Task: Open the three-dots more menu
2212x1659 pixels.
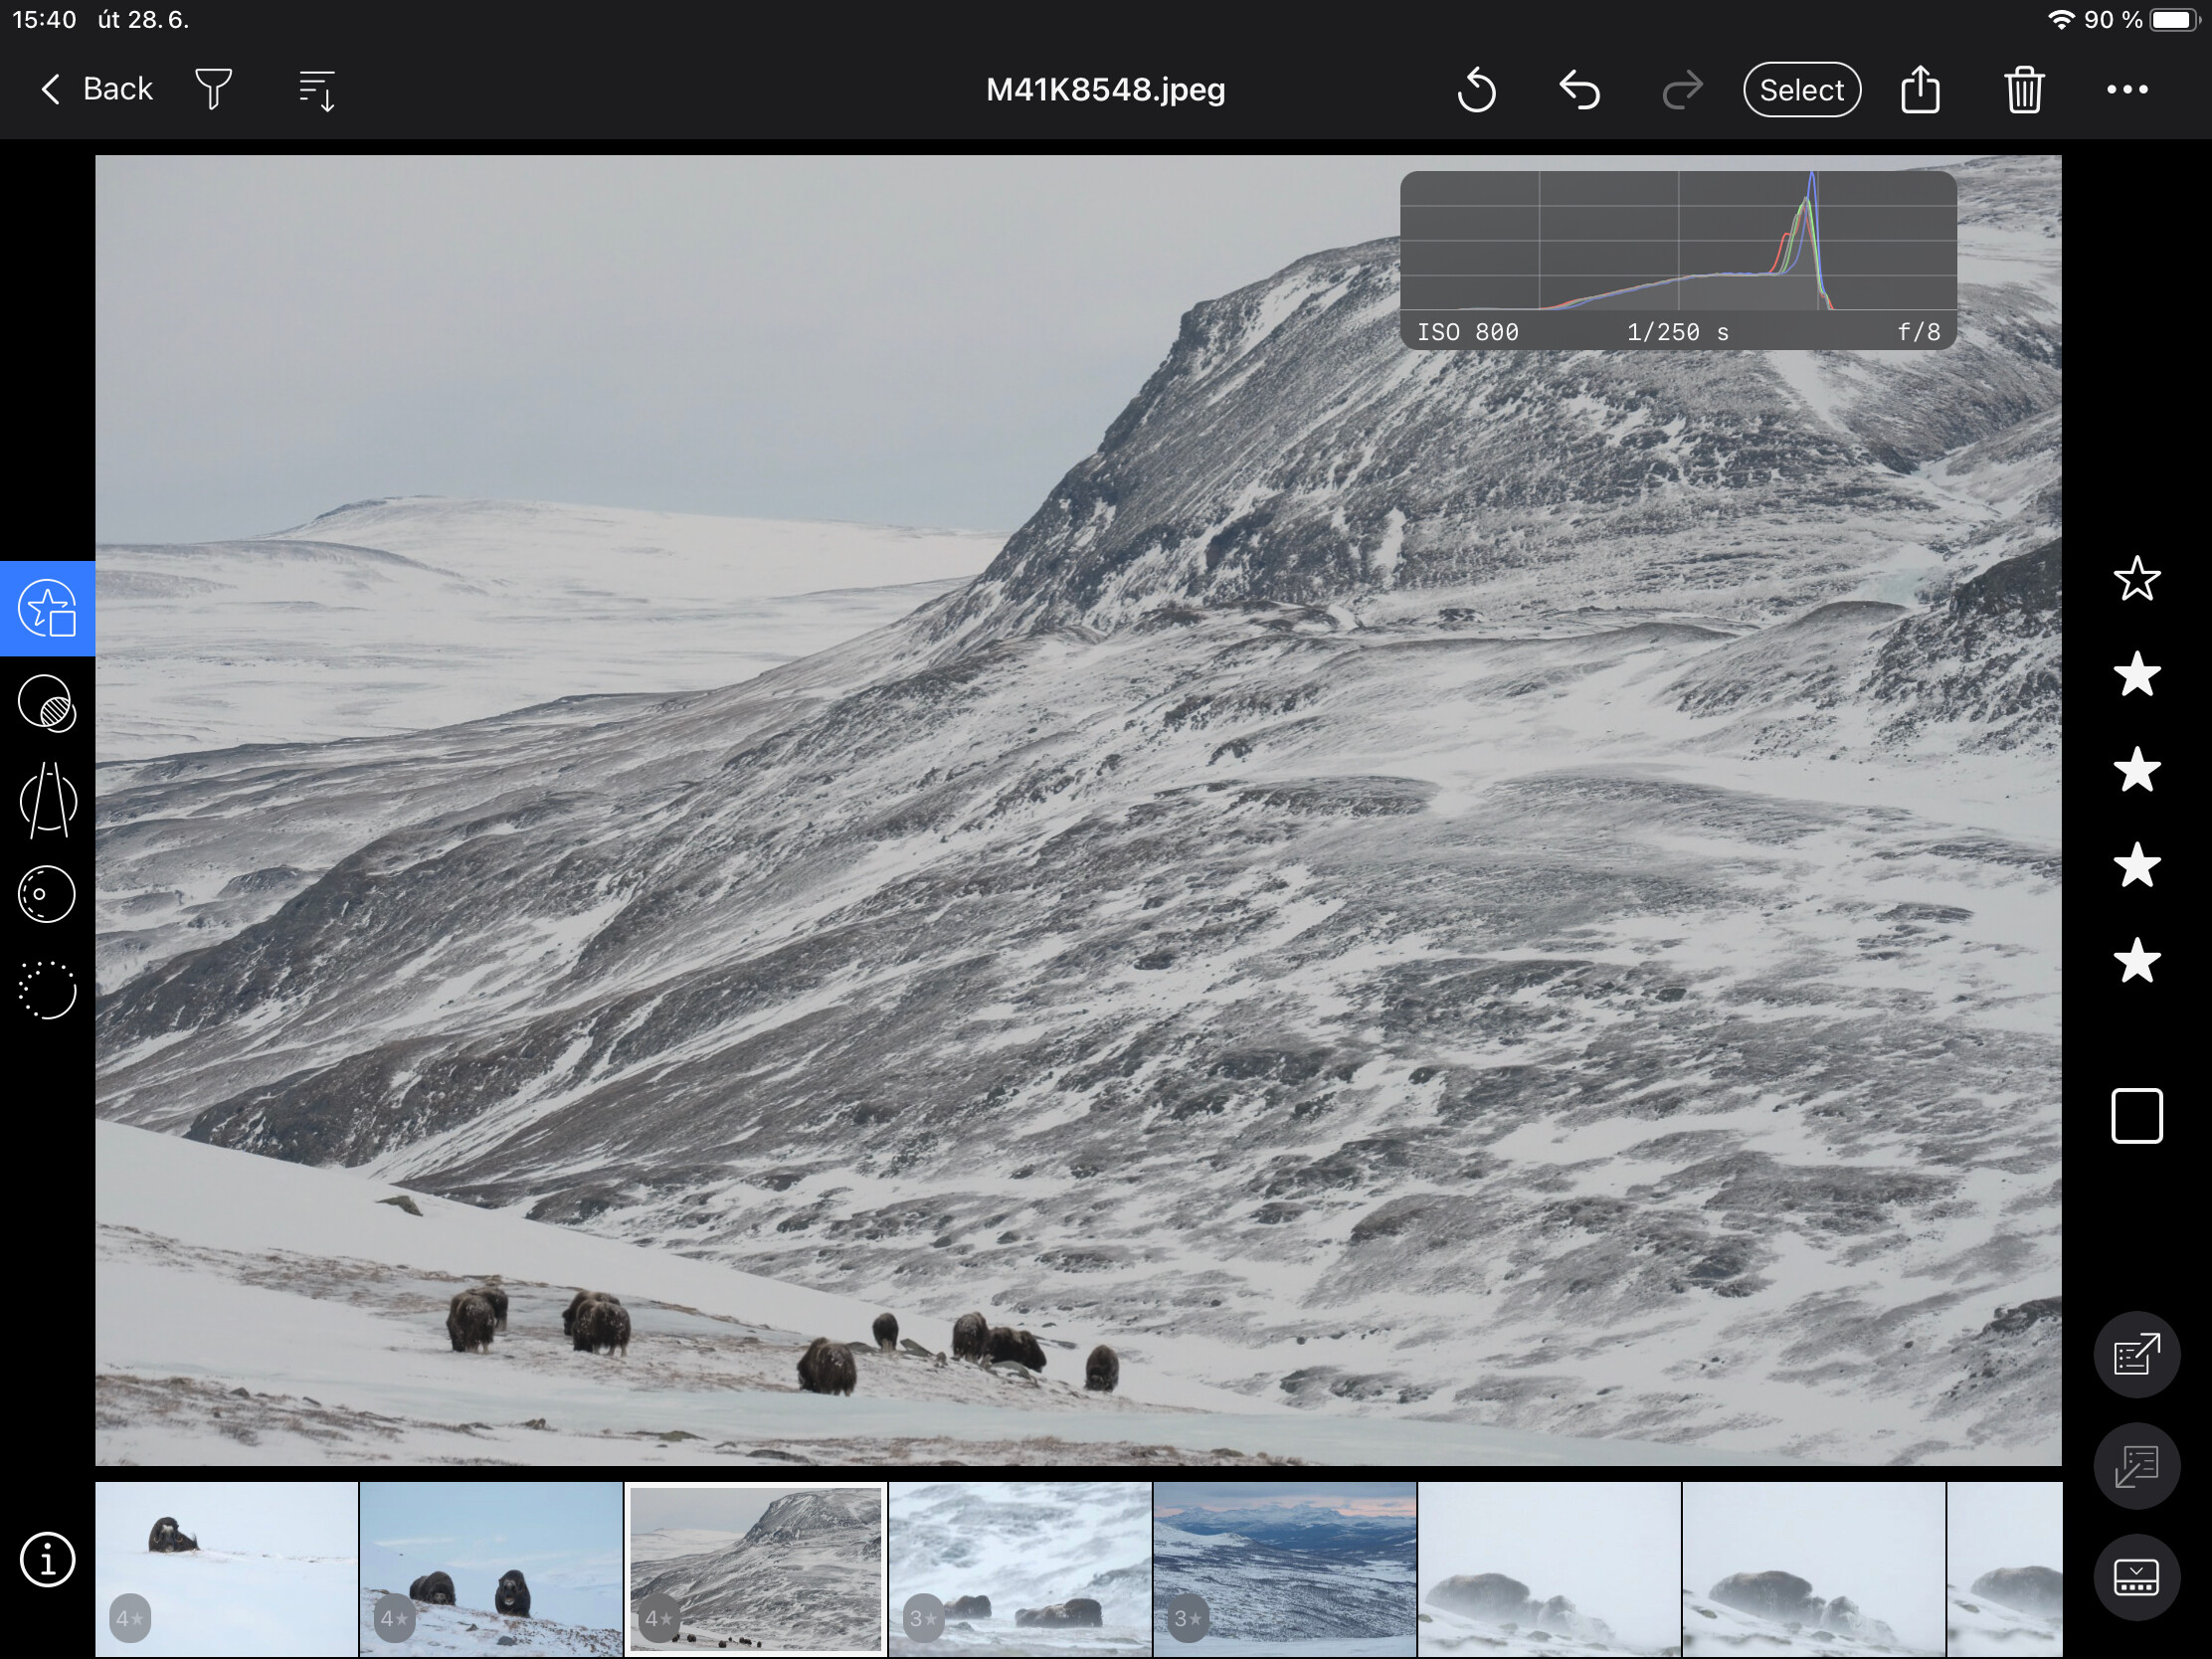Action: pyautogui.click(x=2127, y=90)
